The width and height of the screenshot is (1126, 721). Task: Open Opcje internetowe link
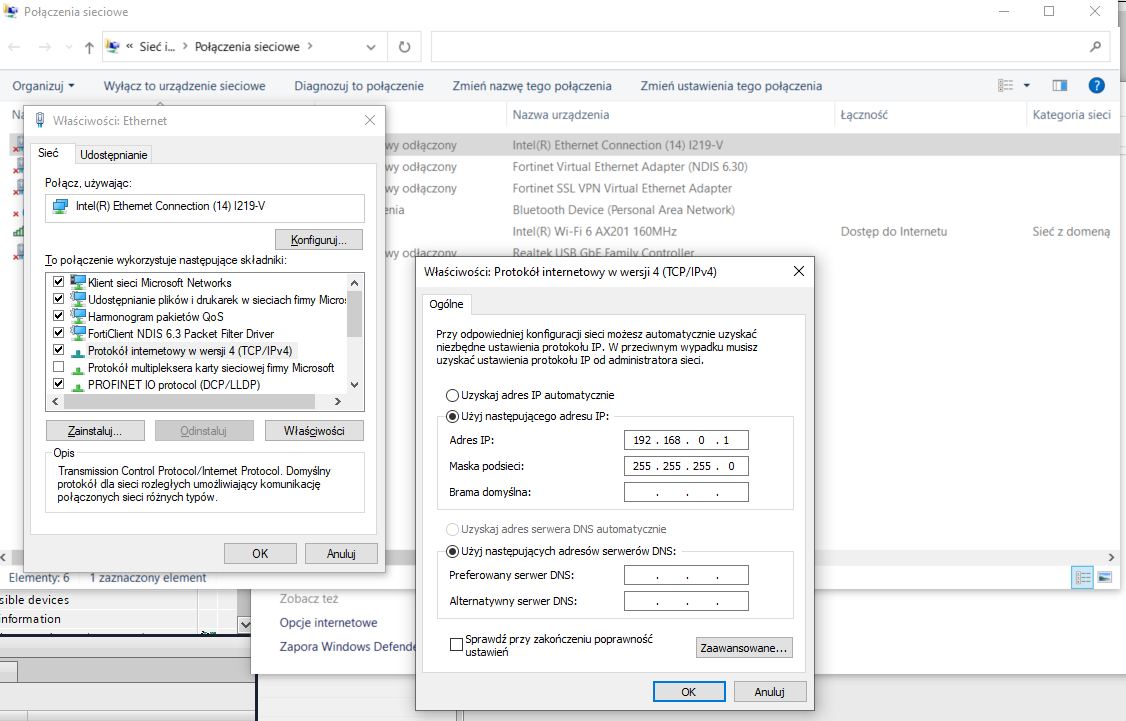click(x=328, y=623)
